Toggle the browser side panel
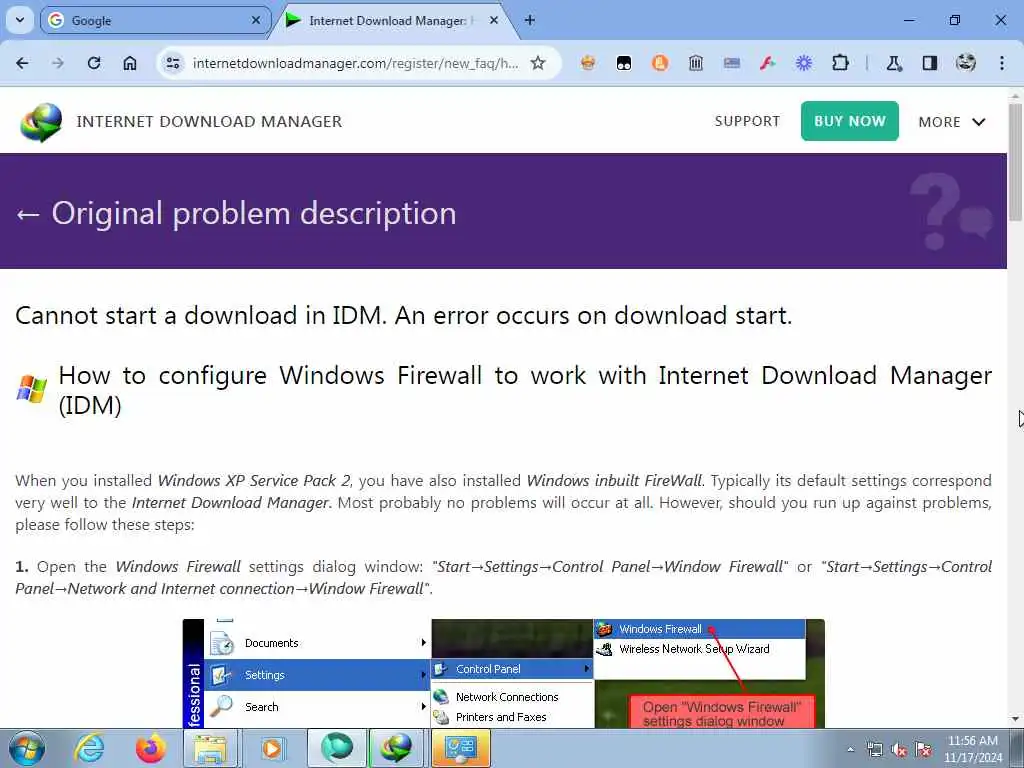The height and width of the screenshot is (768, 1024). point(930,63)
